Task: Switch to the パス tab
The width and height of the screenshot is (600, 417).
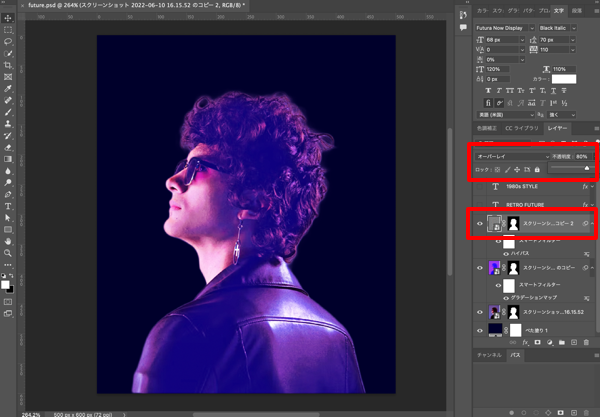Action: click(x=515, y=355)
